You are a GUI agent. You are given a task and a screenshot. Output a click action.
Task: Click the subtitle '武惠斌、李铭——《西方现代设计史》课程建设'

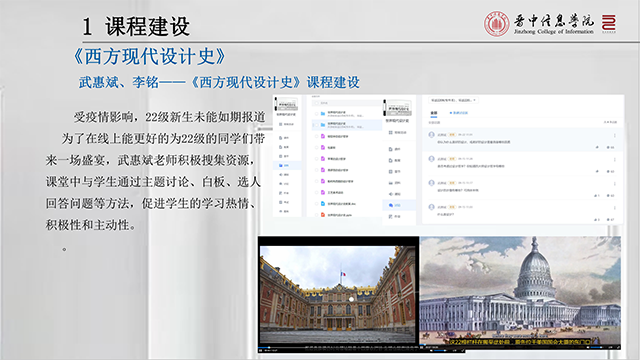click(219, 82)
